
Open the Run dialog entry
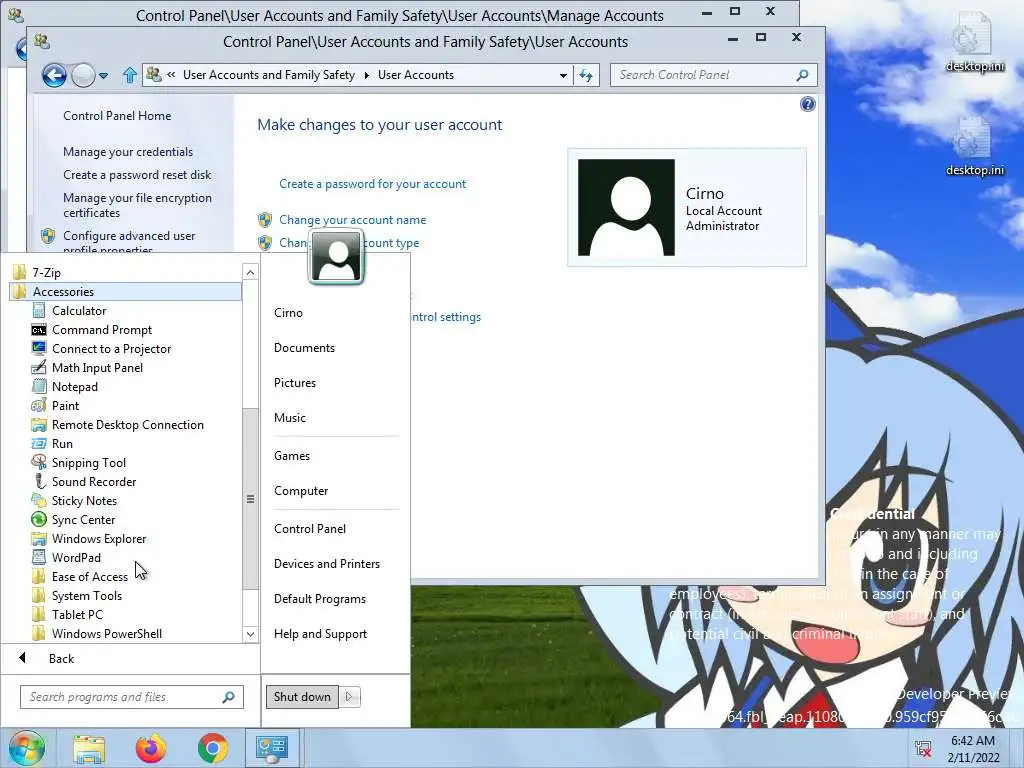pos(62,443)
